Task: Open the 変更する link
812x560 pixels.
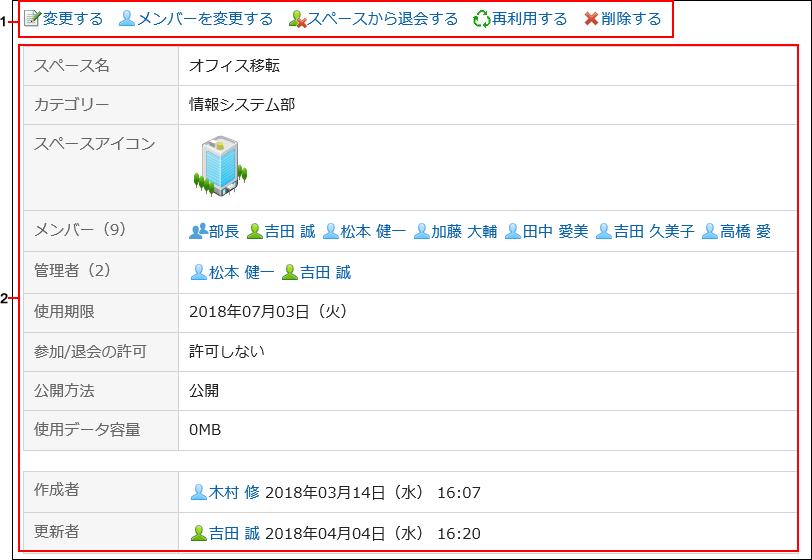Action: 73,19
